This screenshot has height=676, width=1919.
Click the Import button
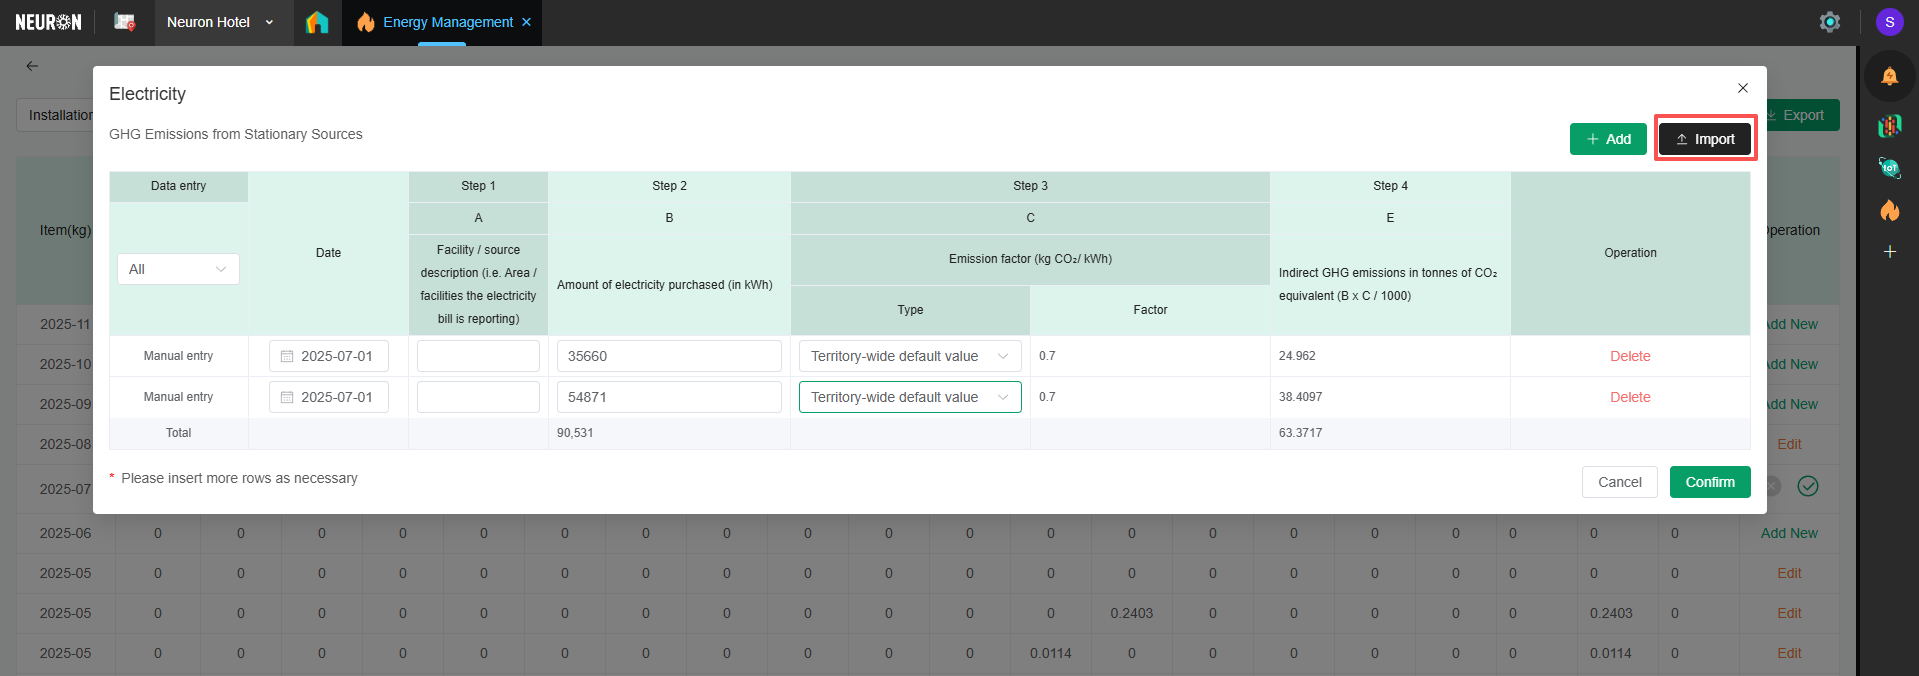click(x=1704, y=139)
